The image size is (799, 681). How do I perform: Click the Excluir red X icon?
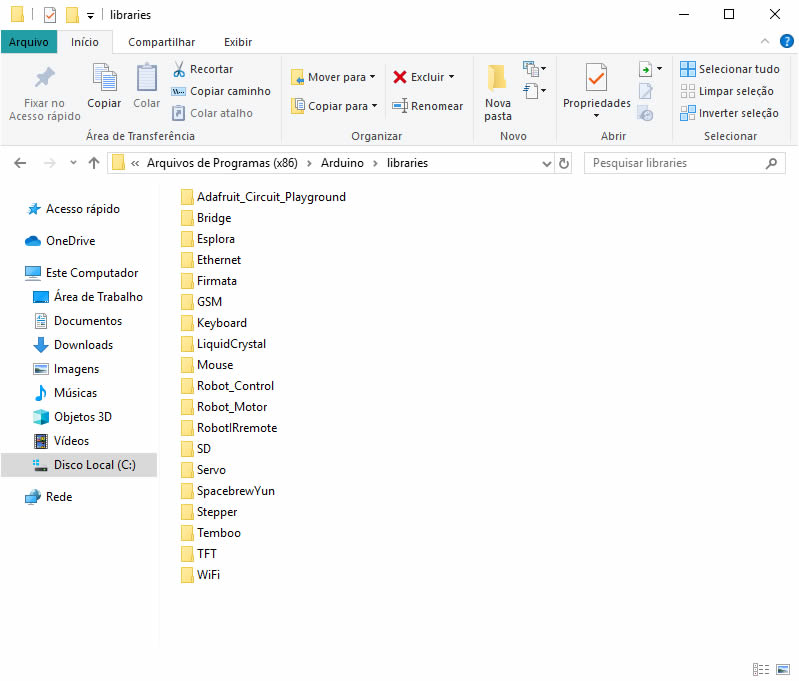click(400, 77)
